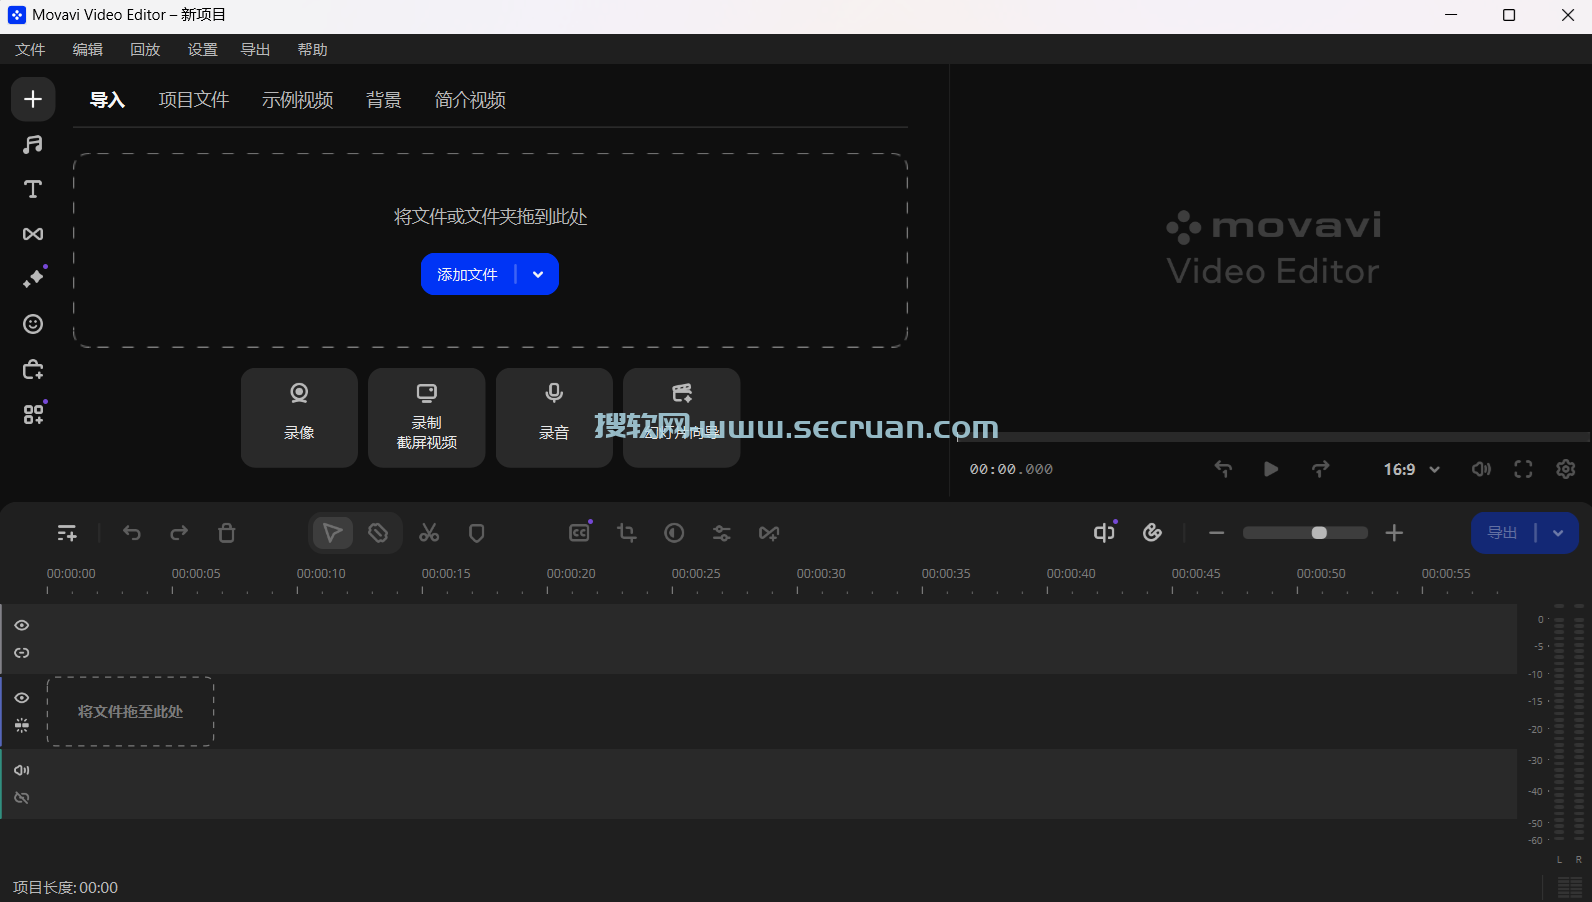
Task: Select the blade razor mode tool
Action: 378,533
